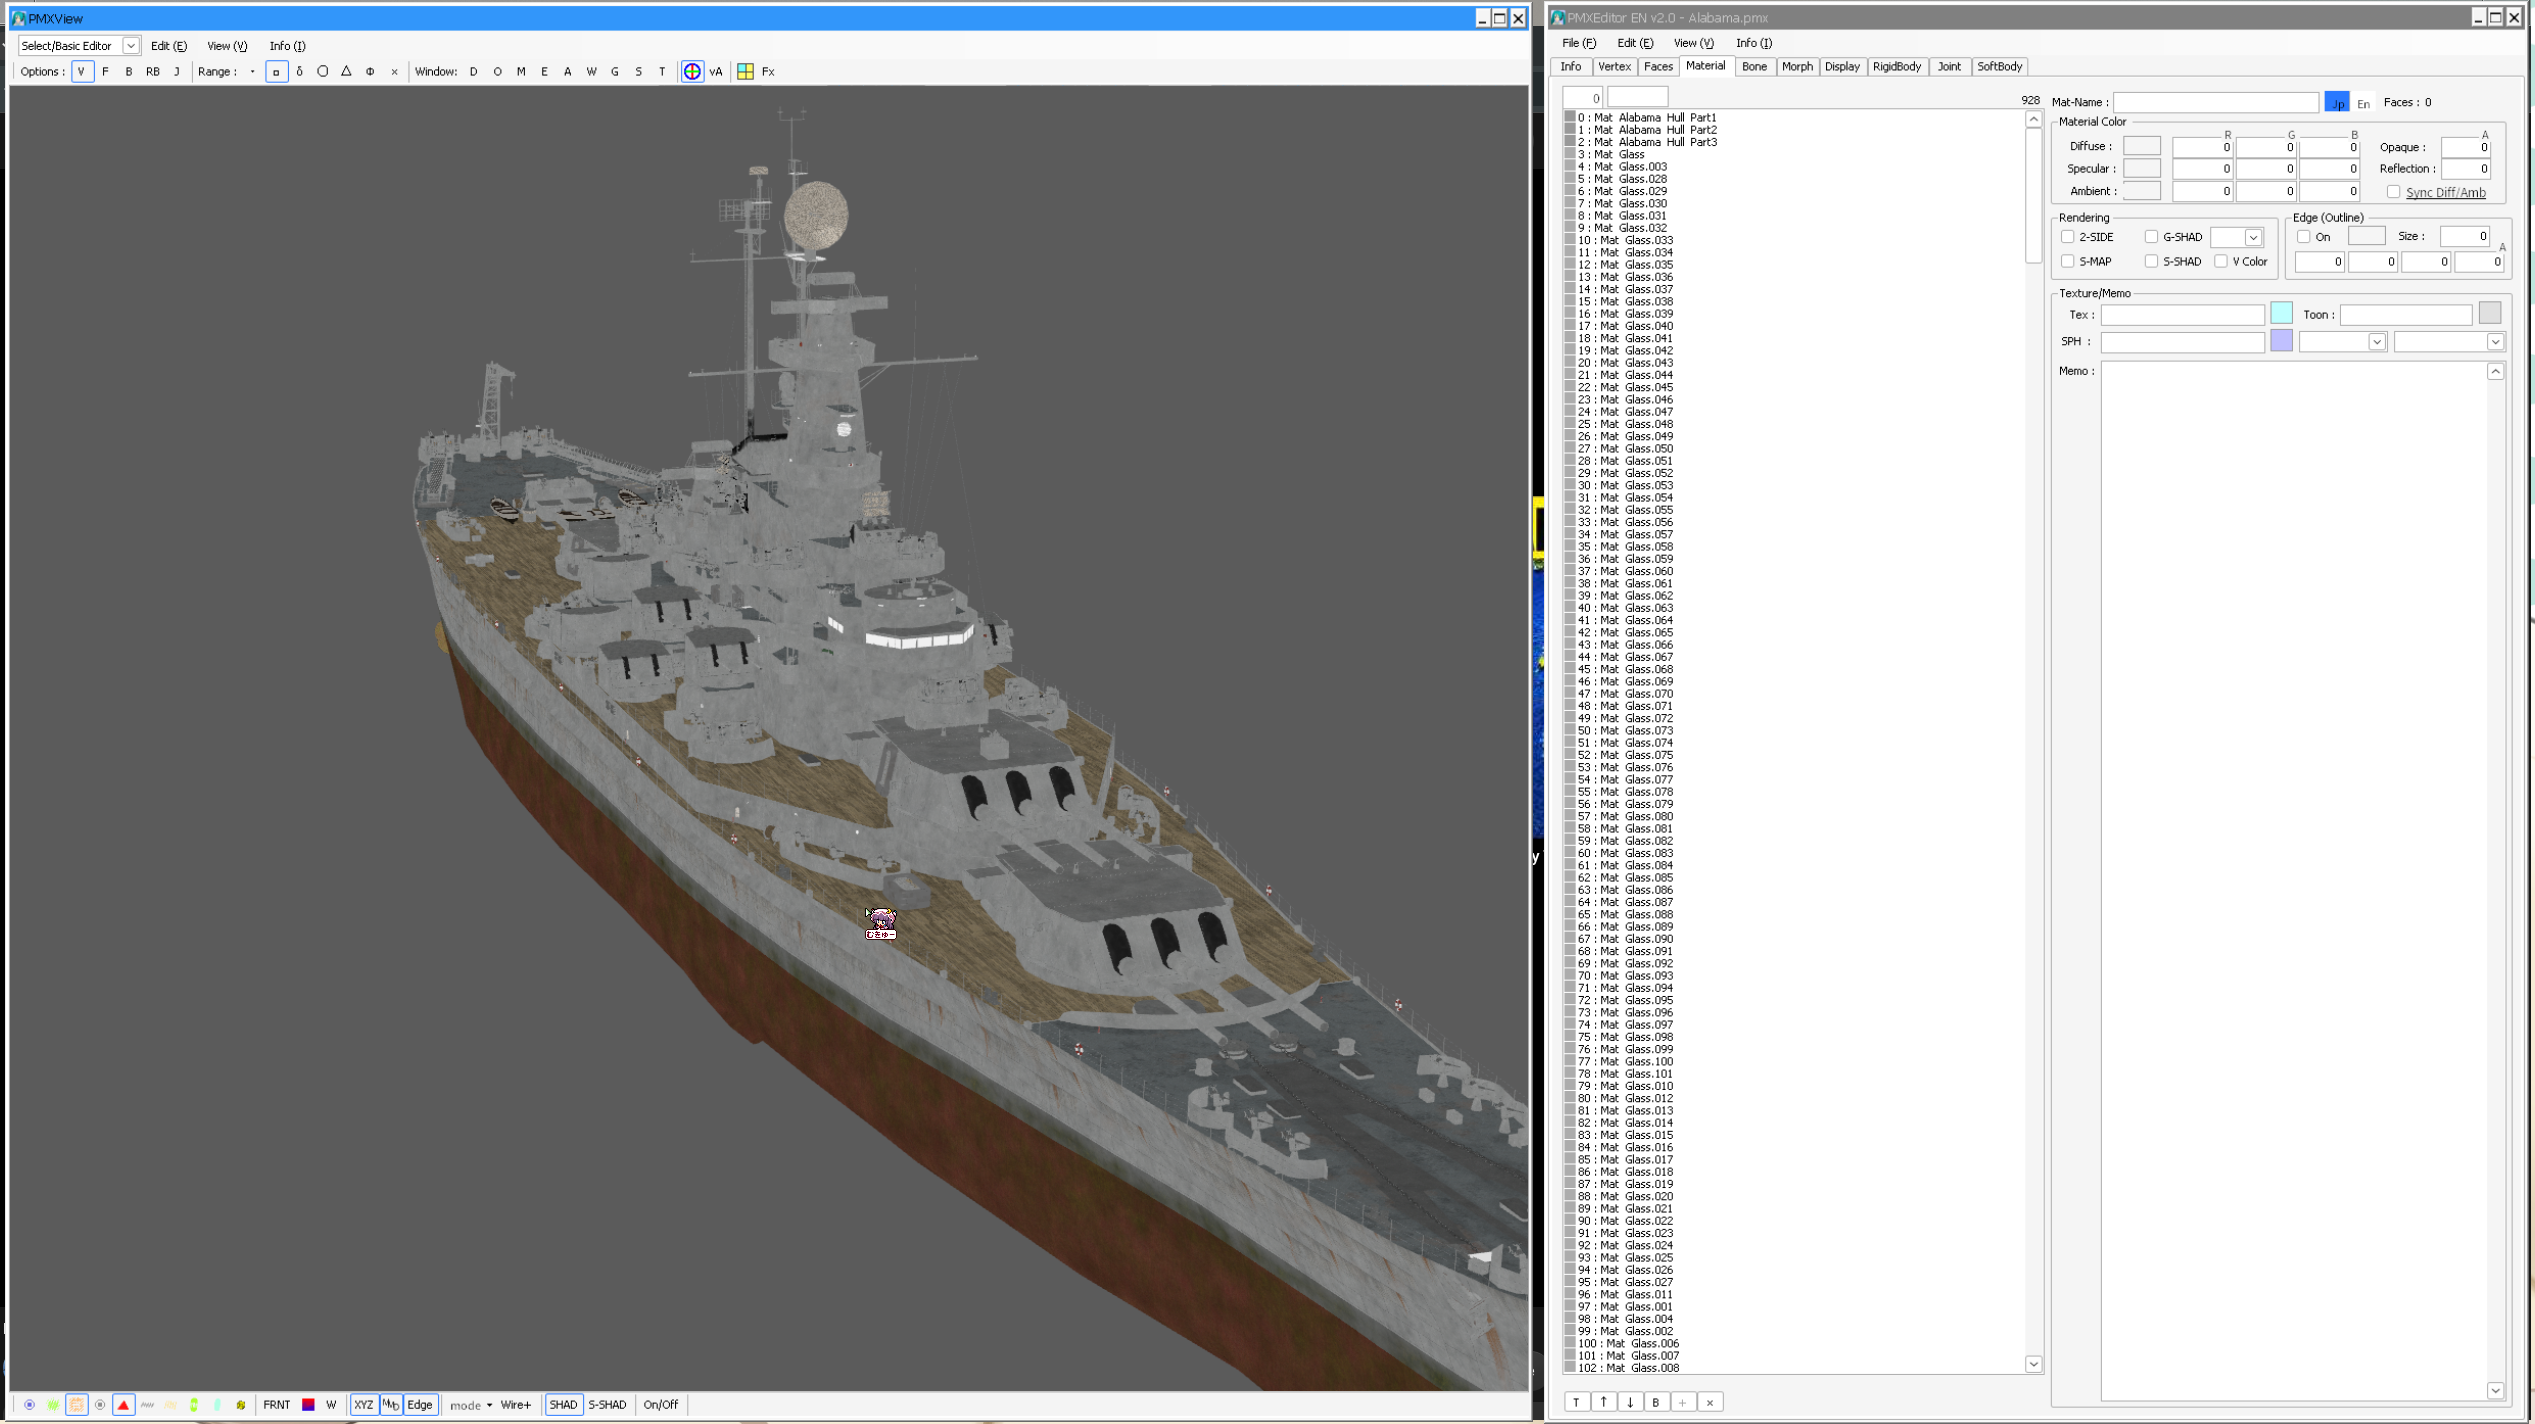This screenshot has width=2535, height=1424.
Task: Click the Wire+ button
Action: tap(516, 1405)
